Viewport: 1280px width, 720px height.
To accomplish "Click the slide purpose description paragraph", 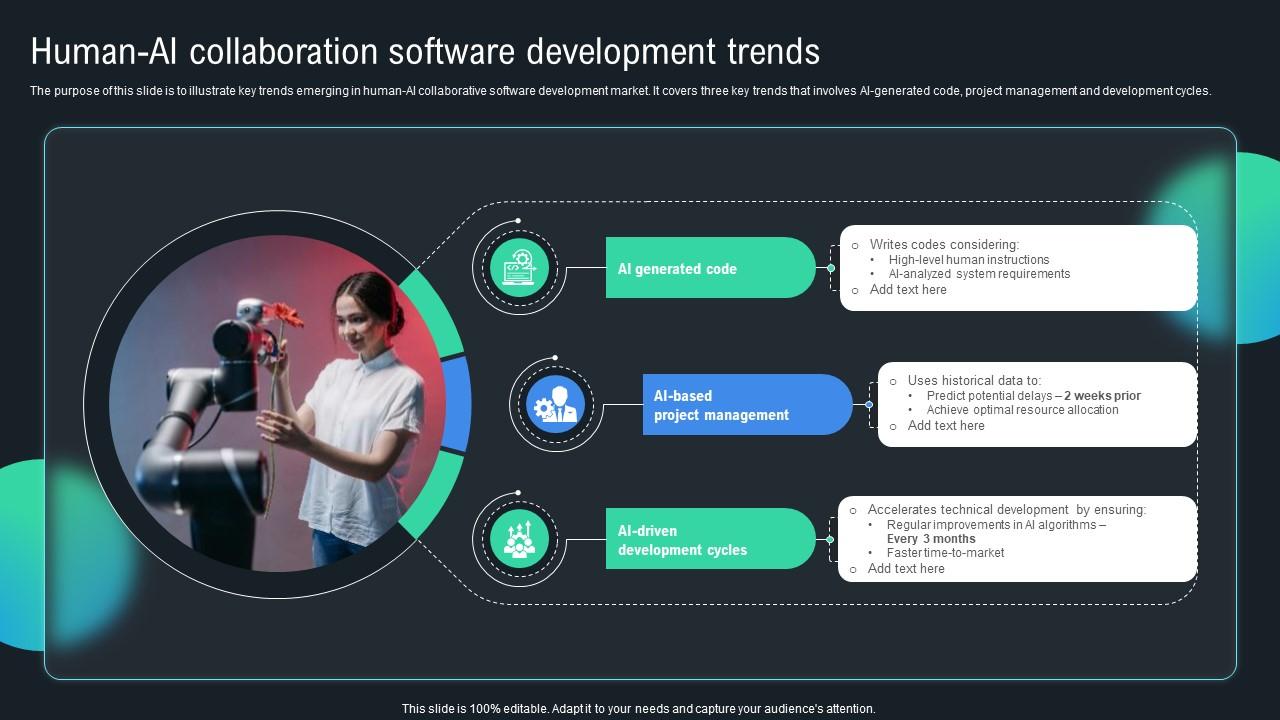I will 620,91.
